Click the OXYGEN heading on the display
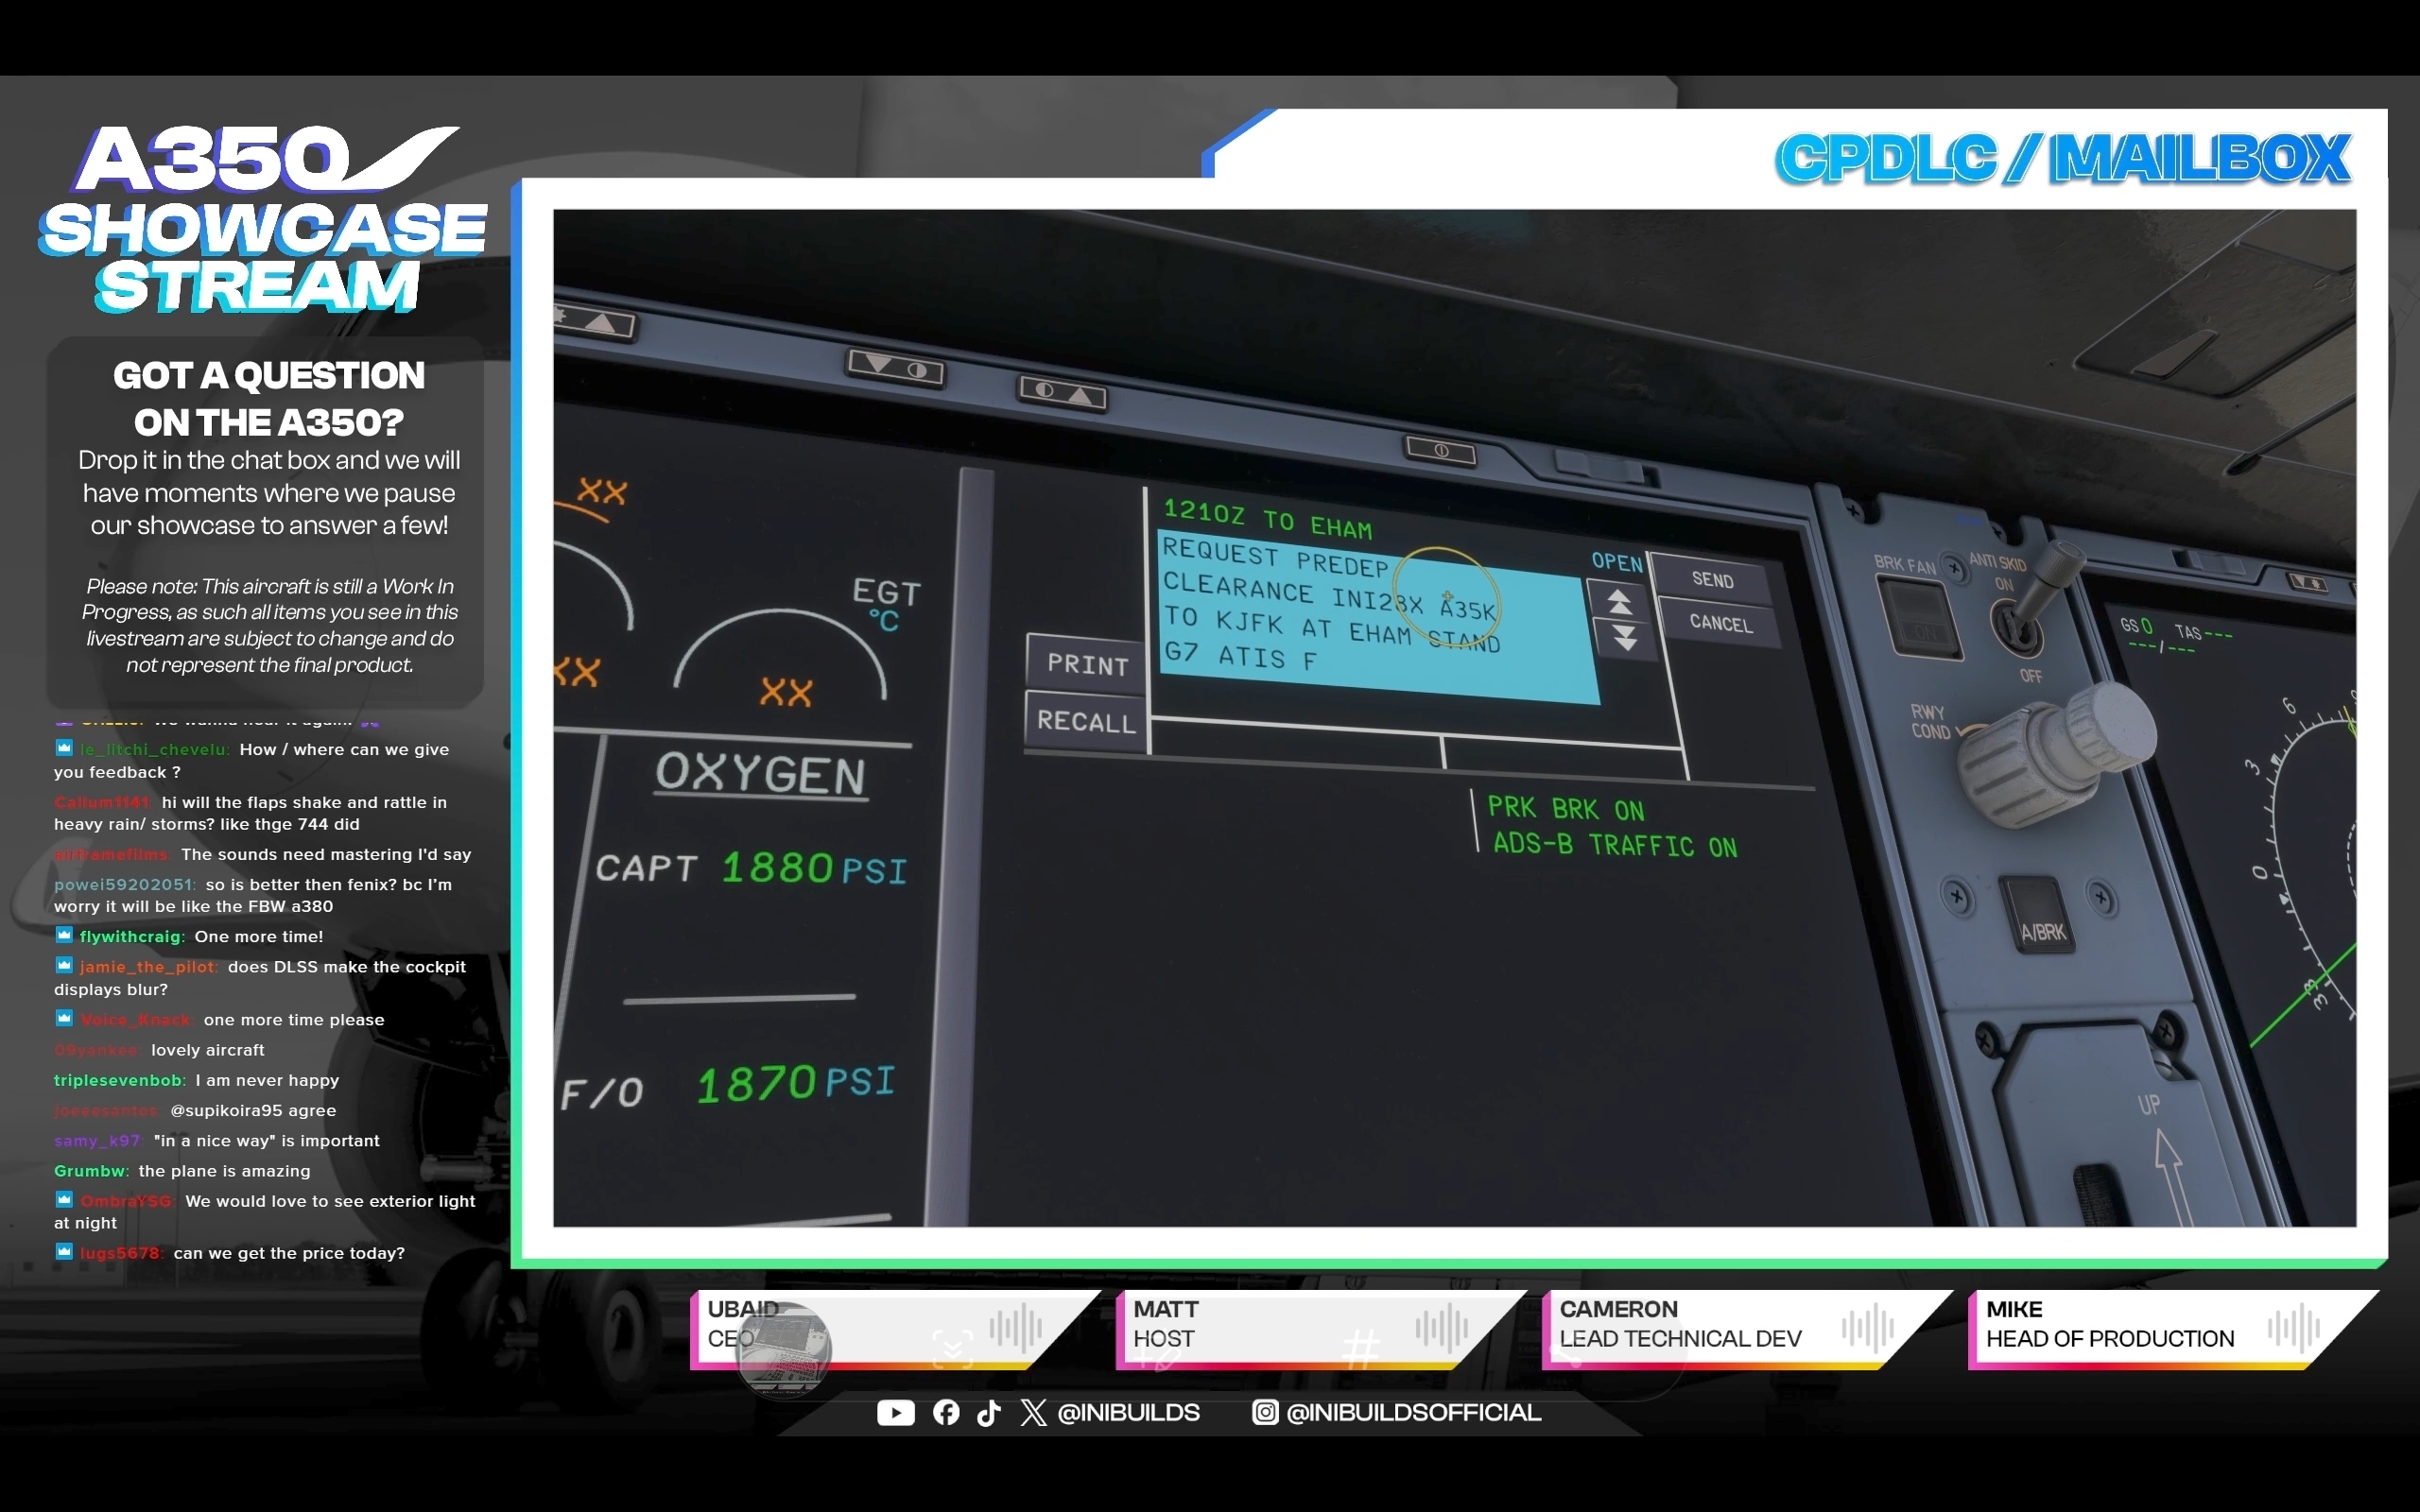This screenshot has width=2420, height=1512. pyautogui.click(x=760, y=775)
